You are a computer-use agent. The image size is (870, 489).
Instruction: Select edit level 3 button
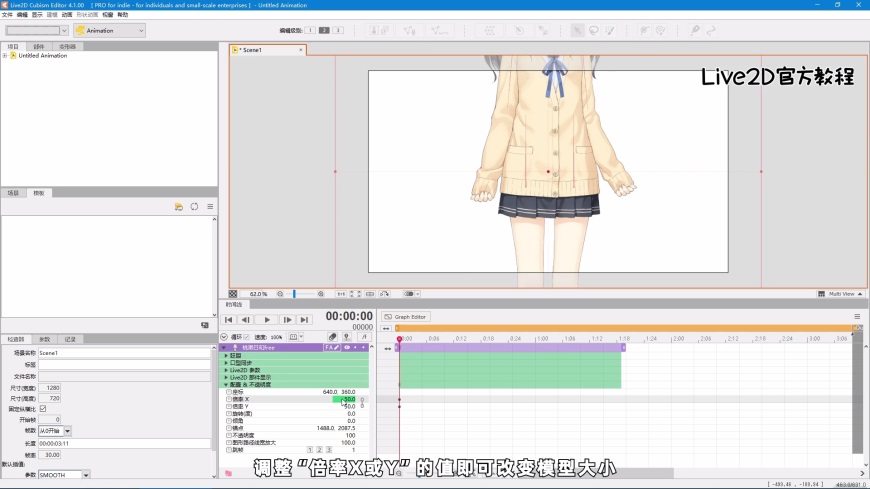point(338,31)
